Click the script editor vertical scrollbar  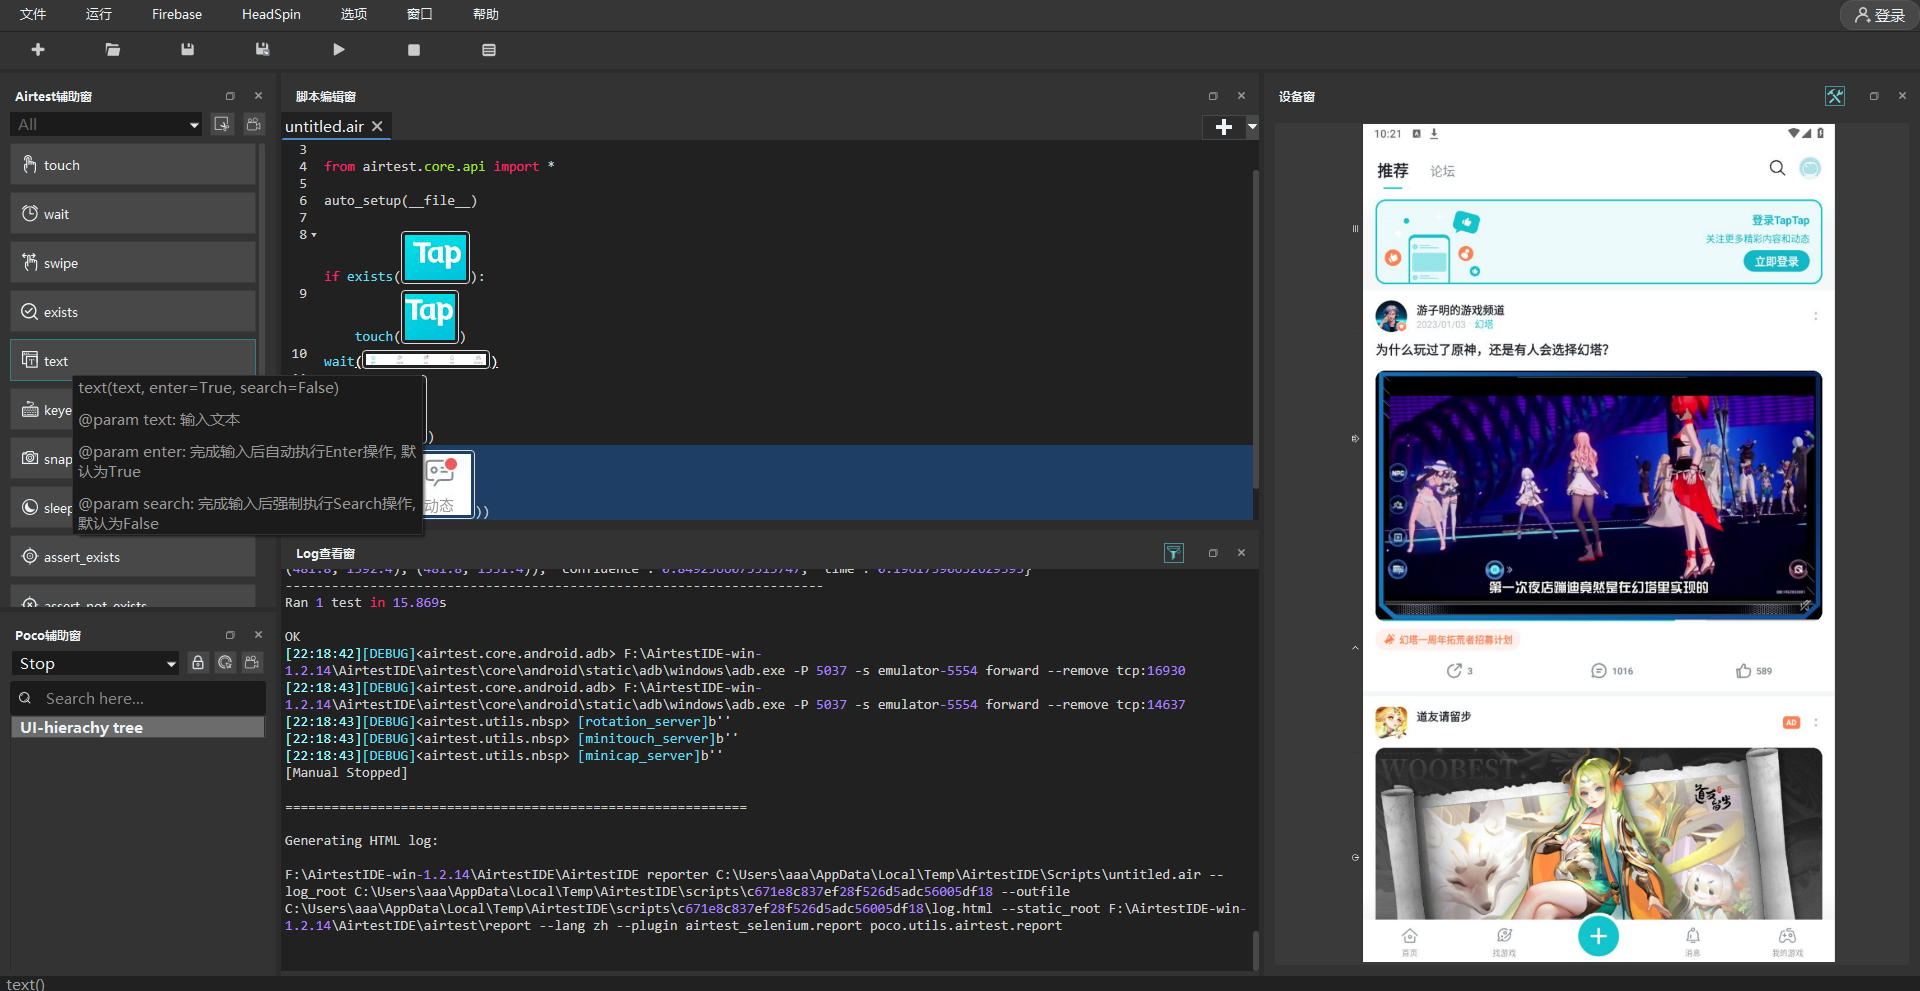pos(1255,330)
